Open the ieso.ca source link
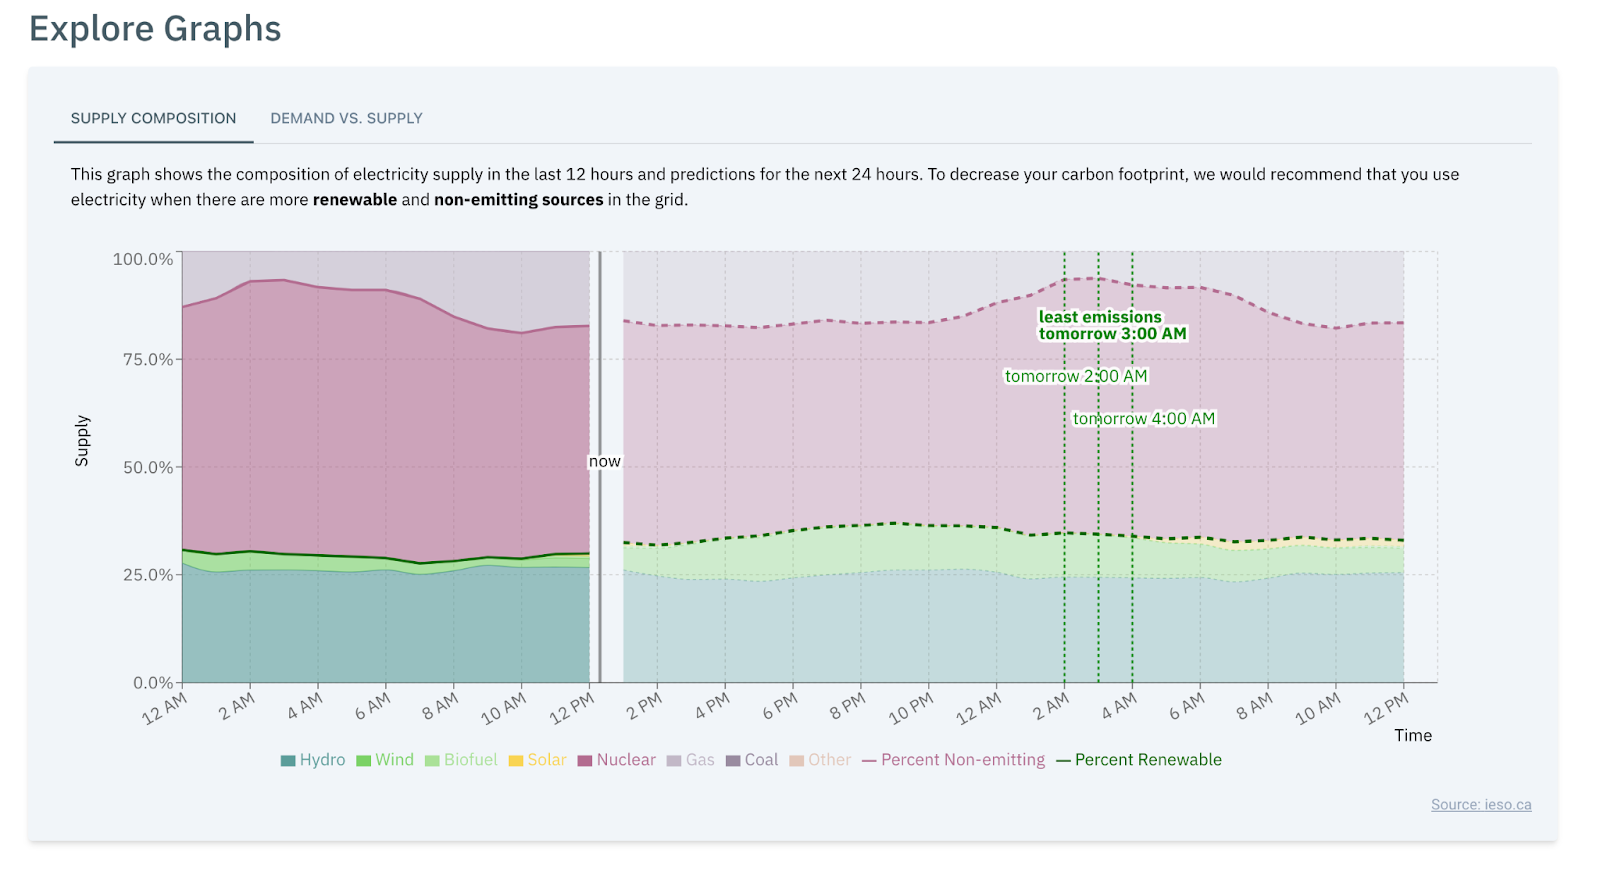The image size is (1600, 872). 1480,805
